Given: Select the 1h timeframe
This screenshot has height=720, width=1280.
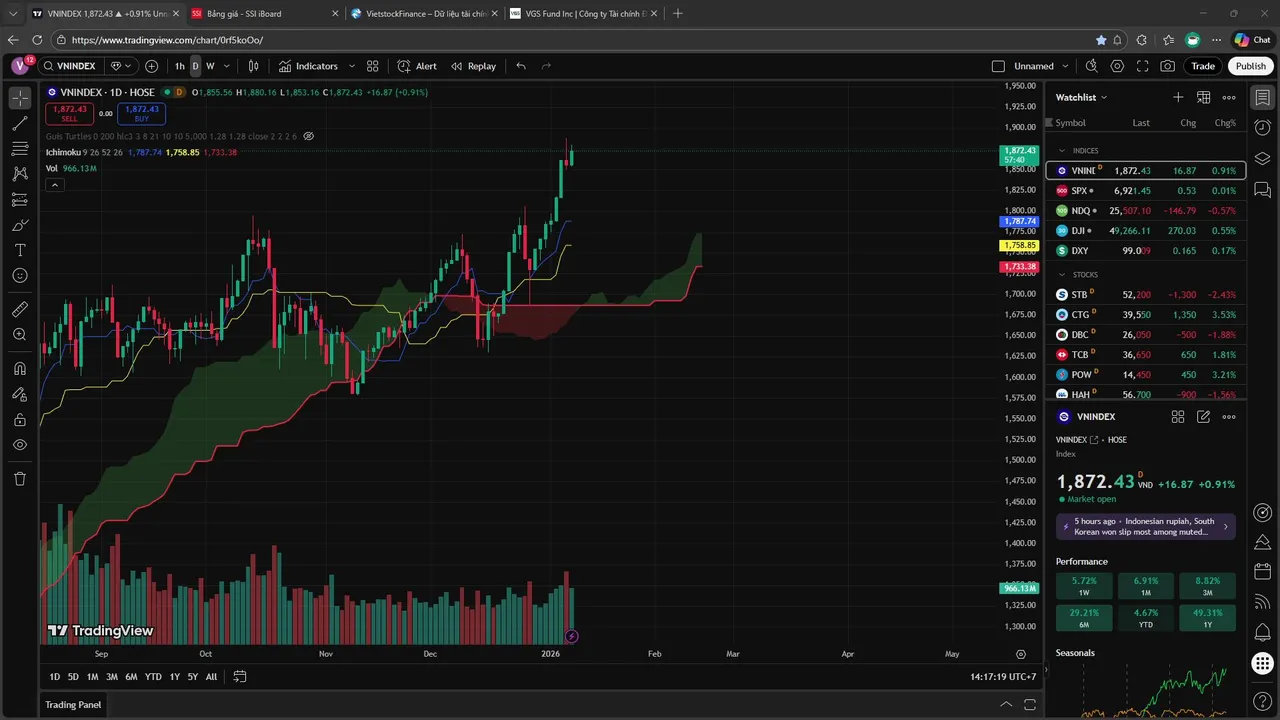Looking at the screenshot, I should (180, 66).
